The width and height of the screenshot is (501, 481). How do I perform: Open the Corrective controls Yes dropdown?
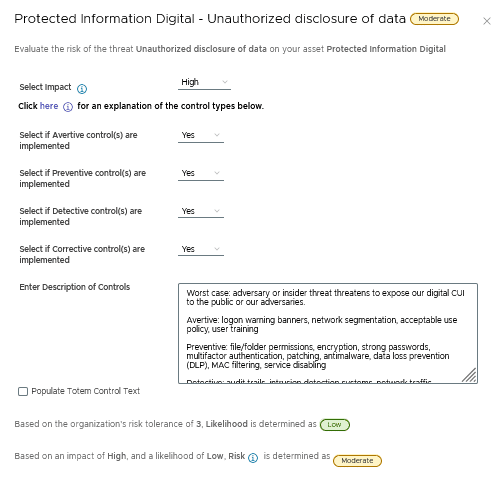[x=201, y=249]
